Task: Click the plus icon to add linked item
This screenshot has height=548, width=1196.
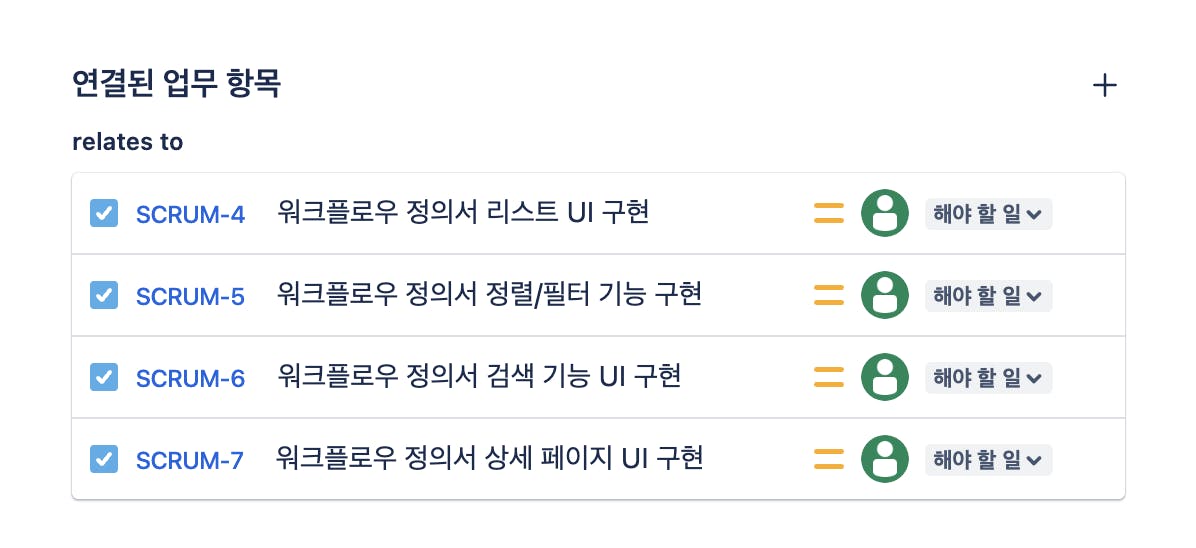Action: point(1104,86)
